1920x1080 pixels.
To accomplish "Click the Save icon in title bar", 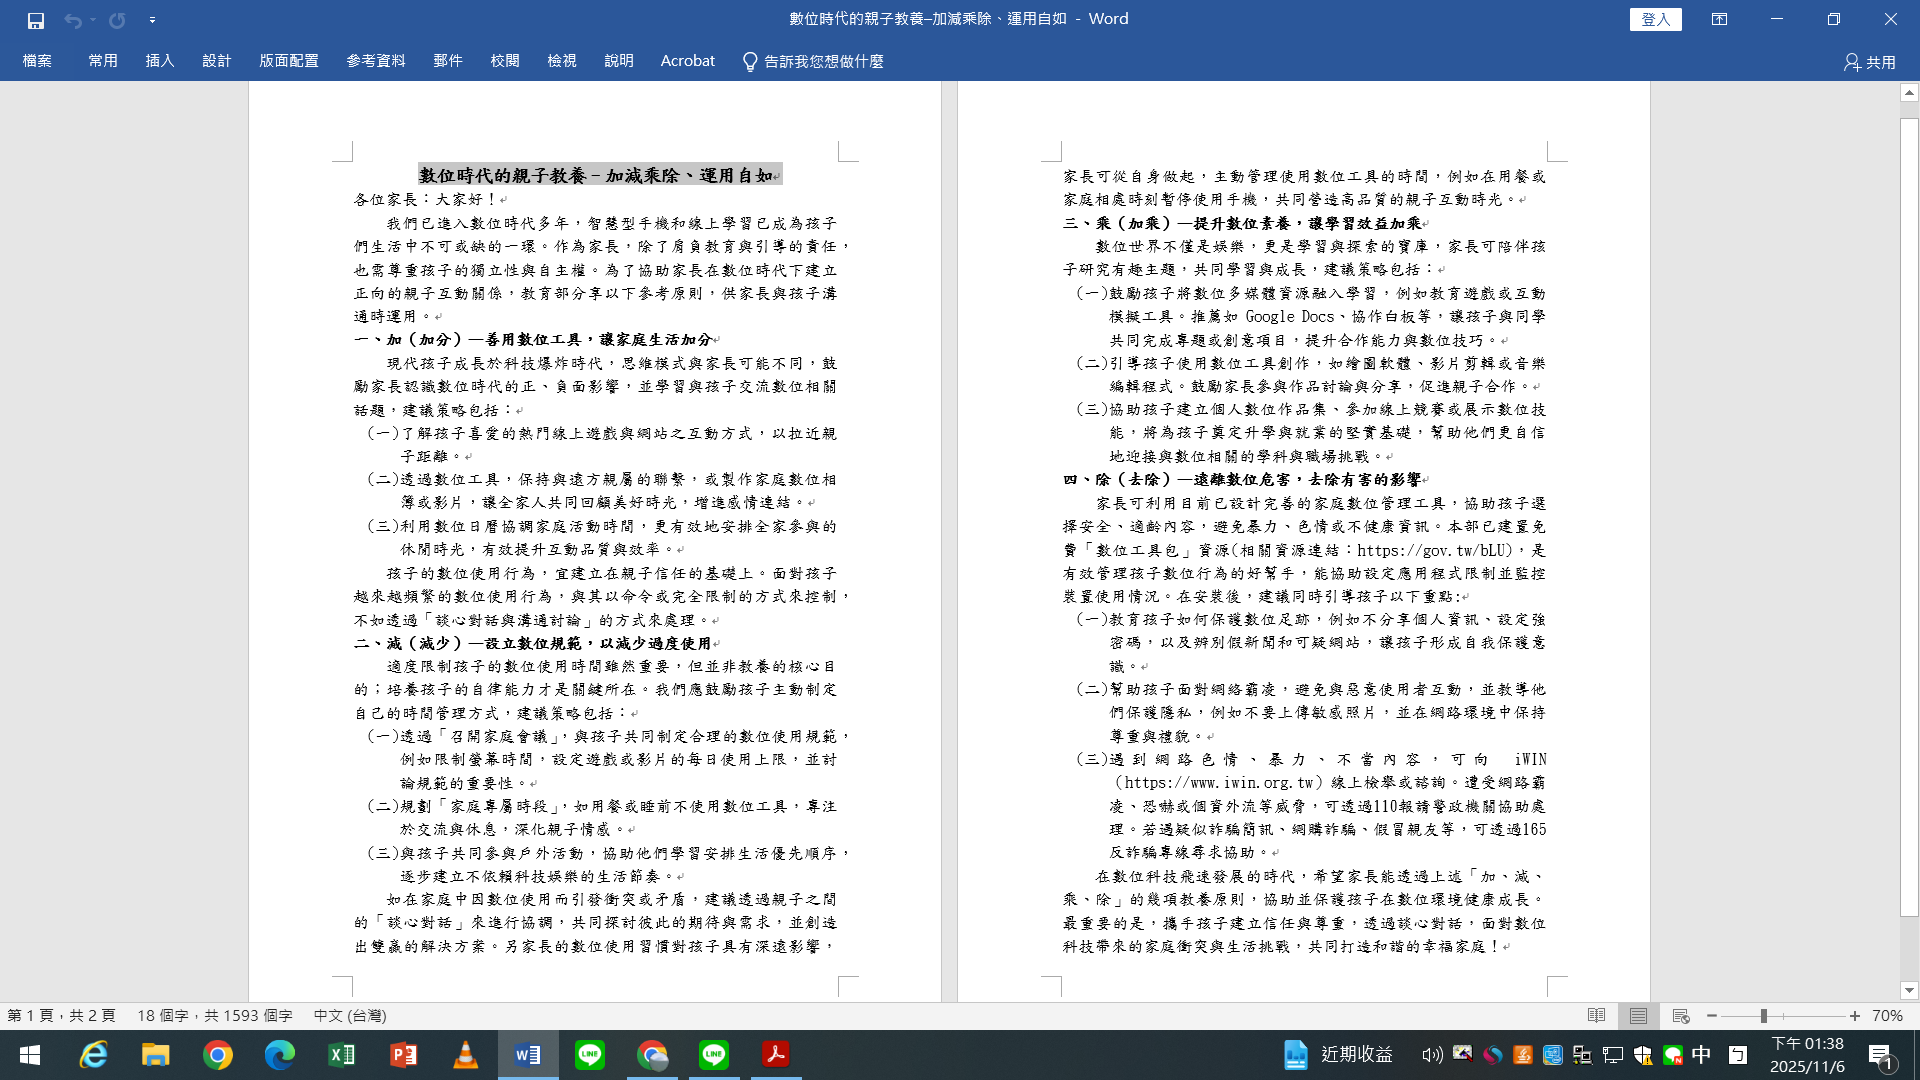I will pyautogui.click(x=36, y=20).
